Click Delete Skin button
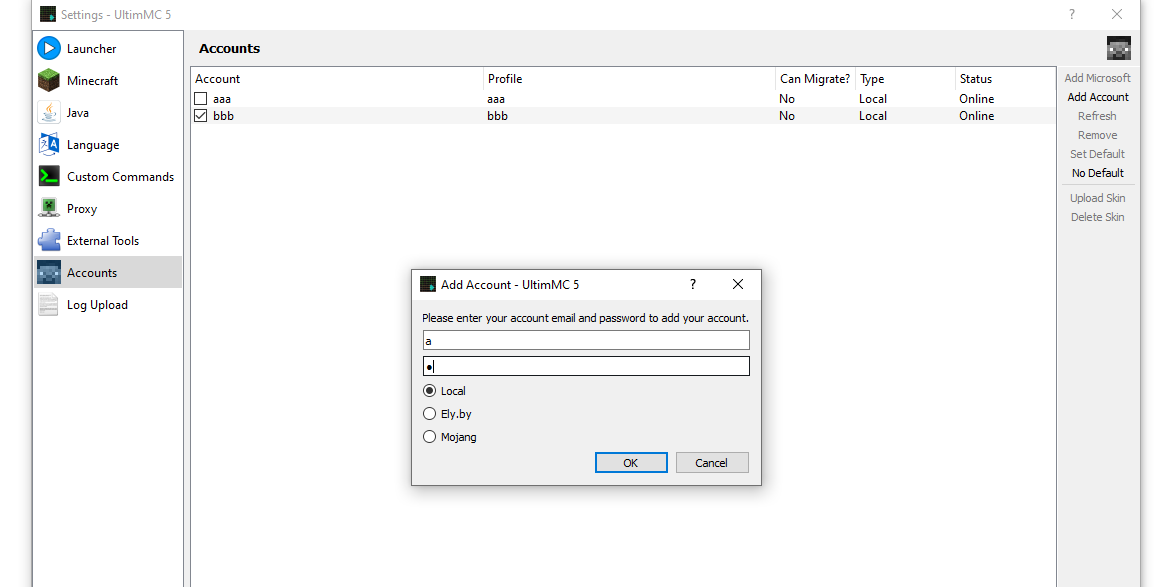Image resolution: width=1163 pixels, height=587 pixels. (1098, 217)
